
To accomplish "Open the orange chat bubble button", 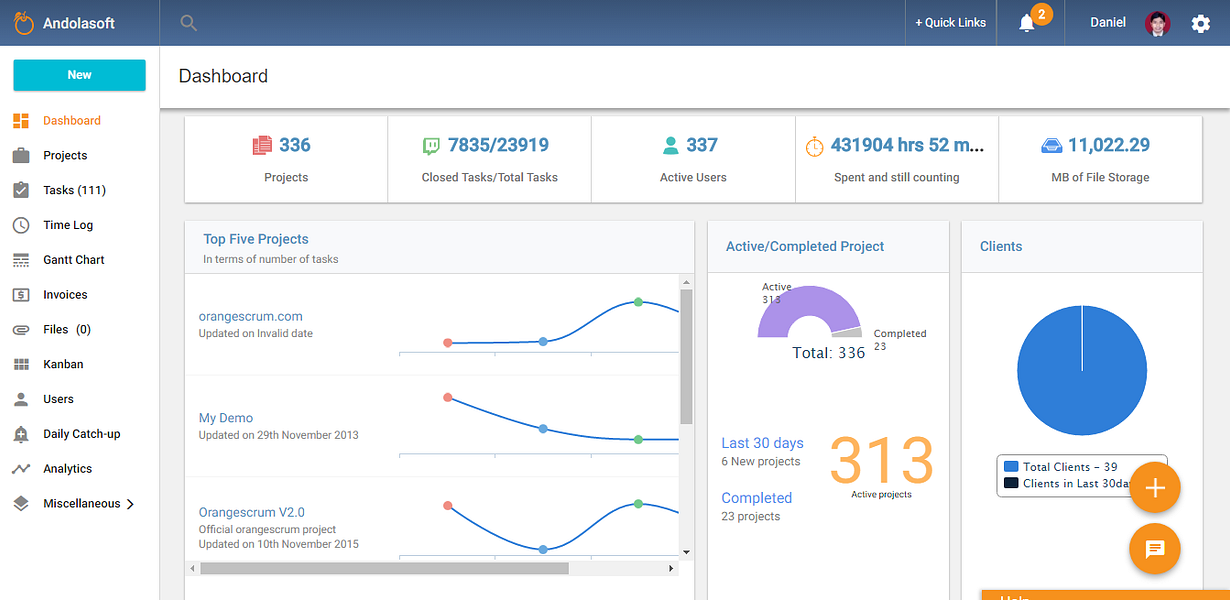I will click(x=1155, y=548).
